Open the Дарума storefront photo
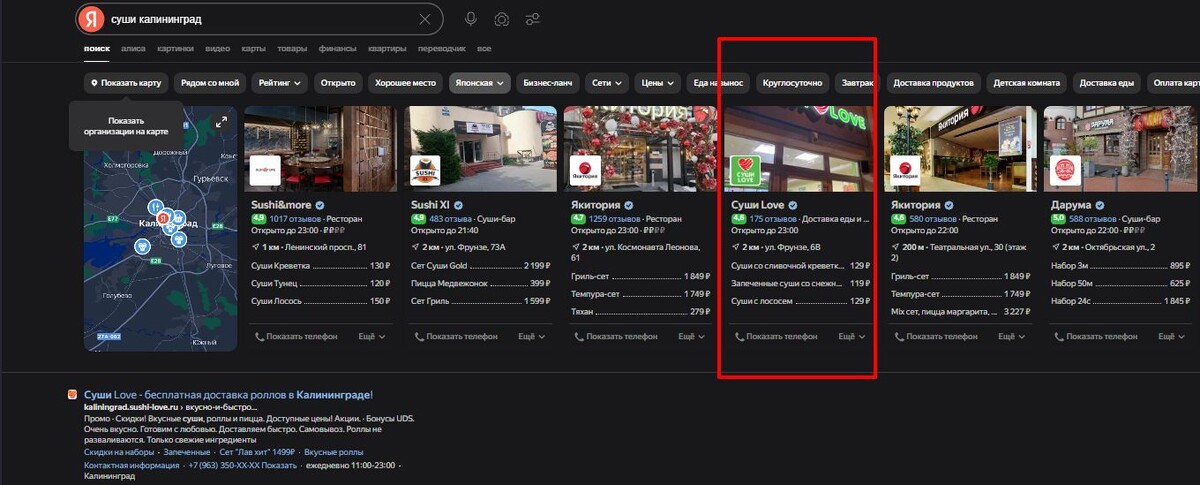Image resolution: width=1200 pixels, height=485 pixels. coord(1121,148)
